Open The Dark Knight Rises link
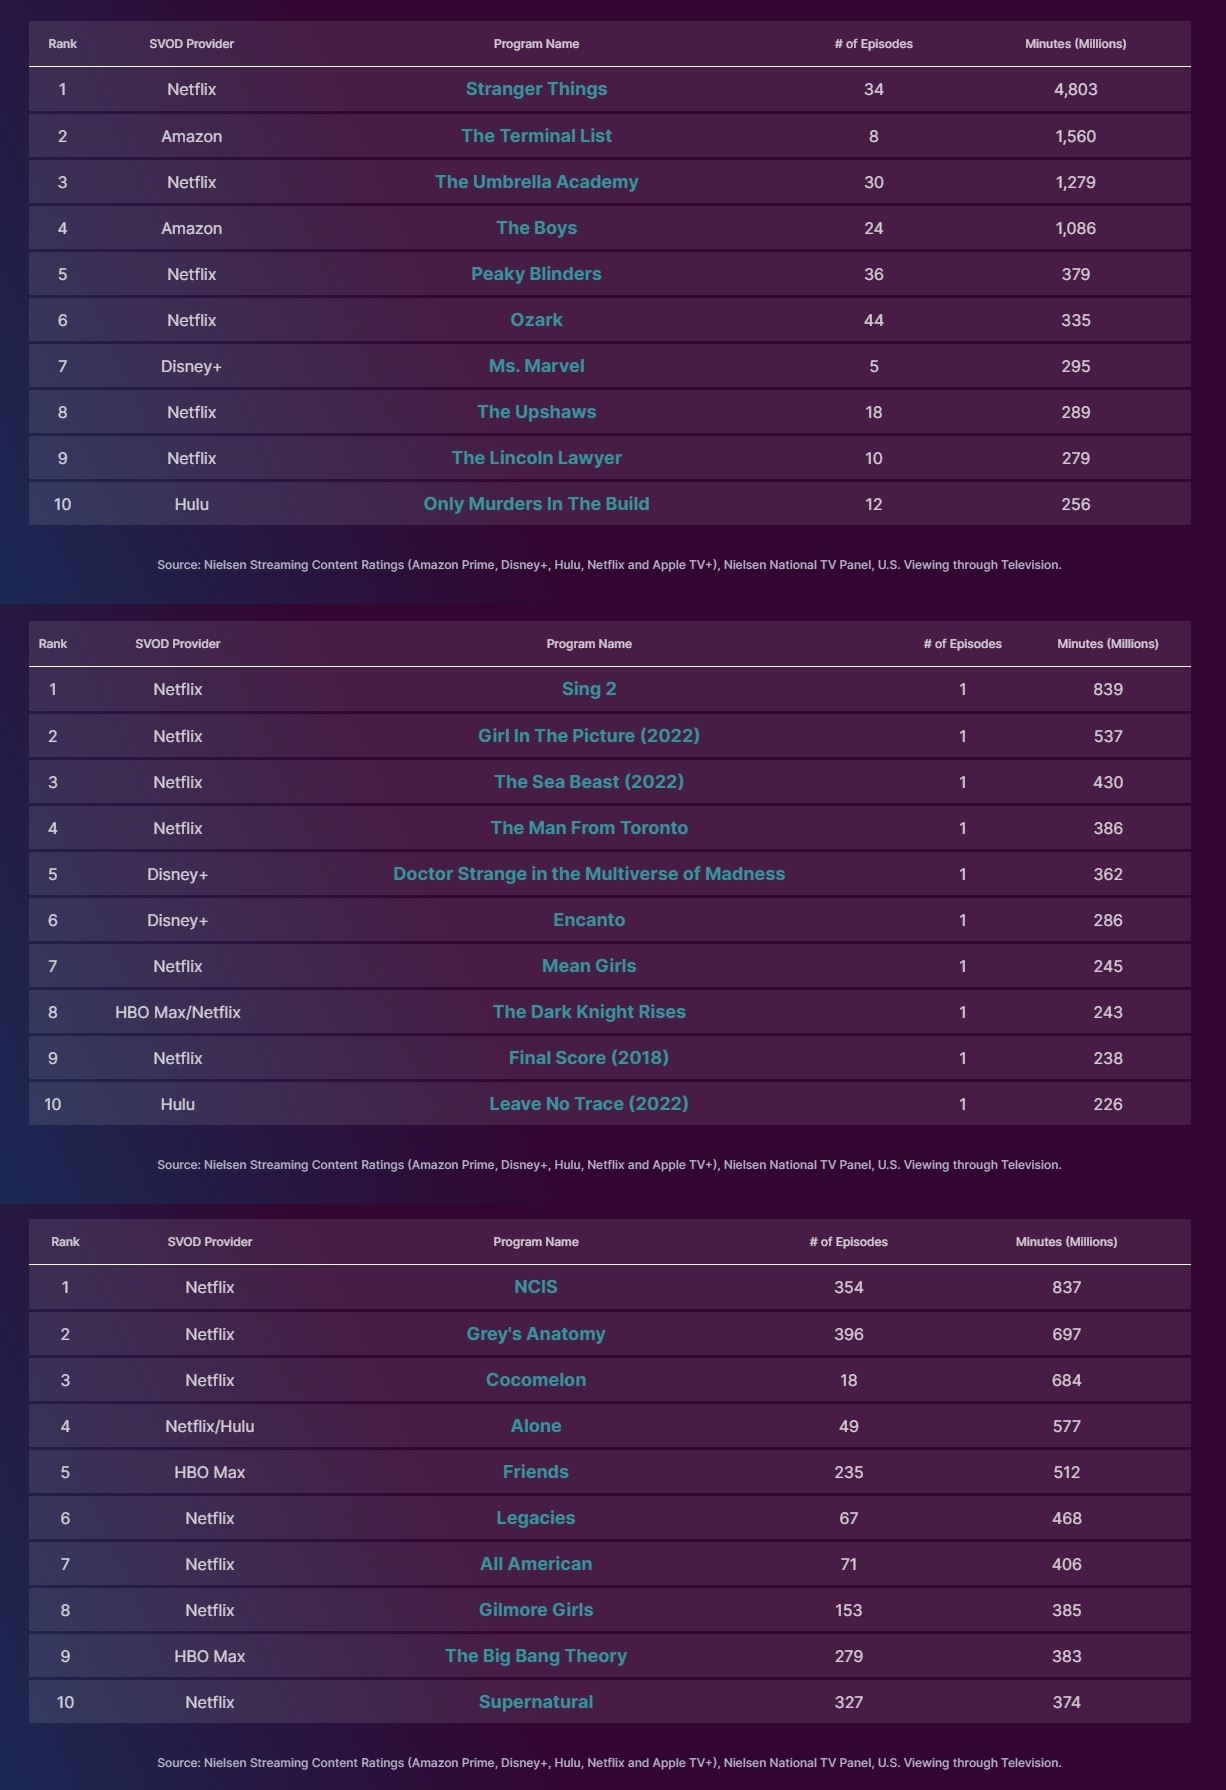Screen dimensions: 1226x1790 click(x=588, y=1012)
